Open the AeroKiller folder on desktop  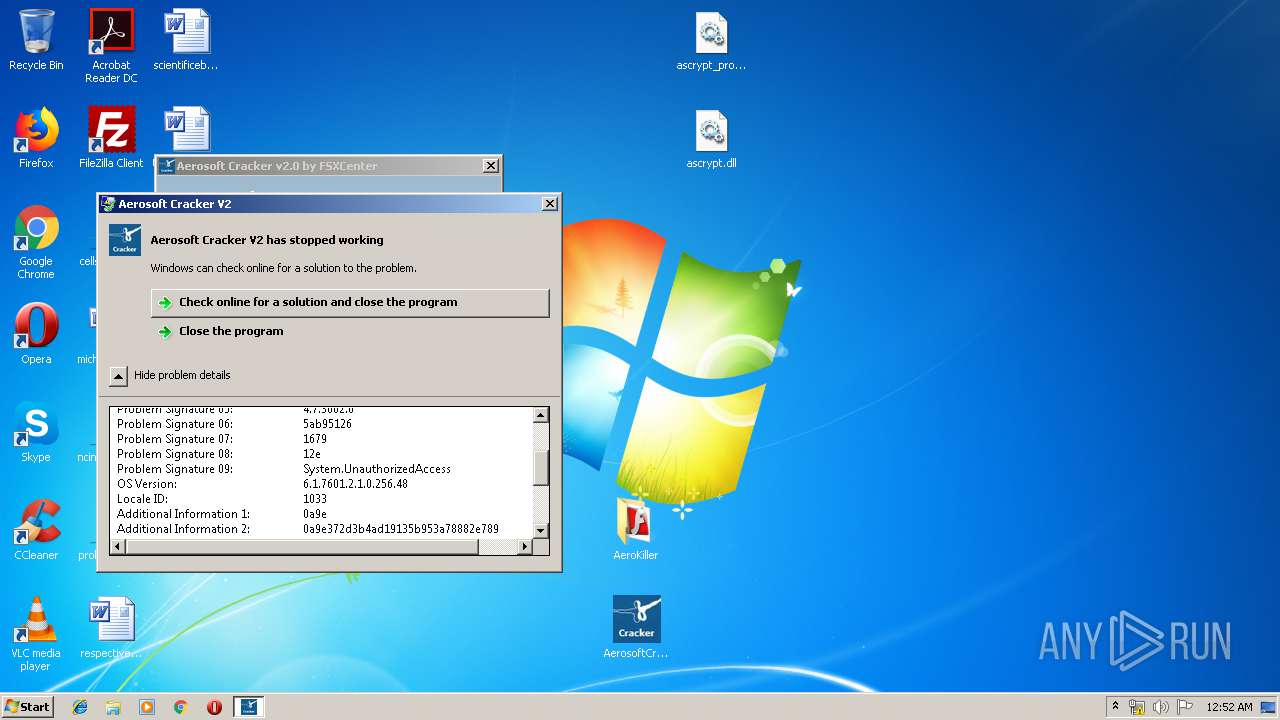[x=636, y=530]
